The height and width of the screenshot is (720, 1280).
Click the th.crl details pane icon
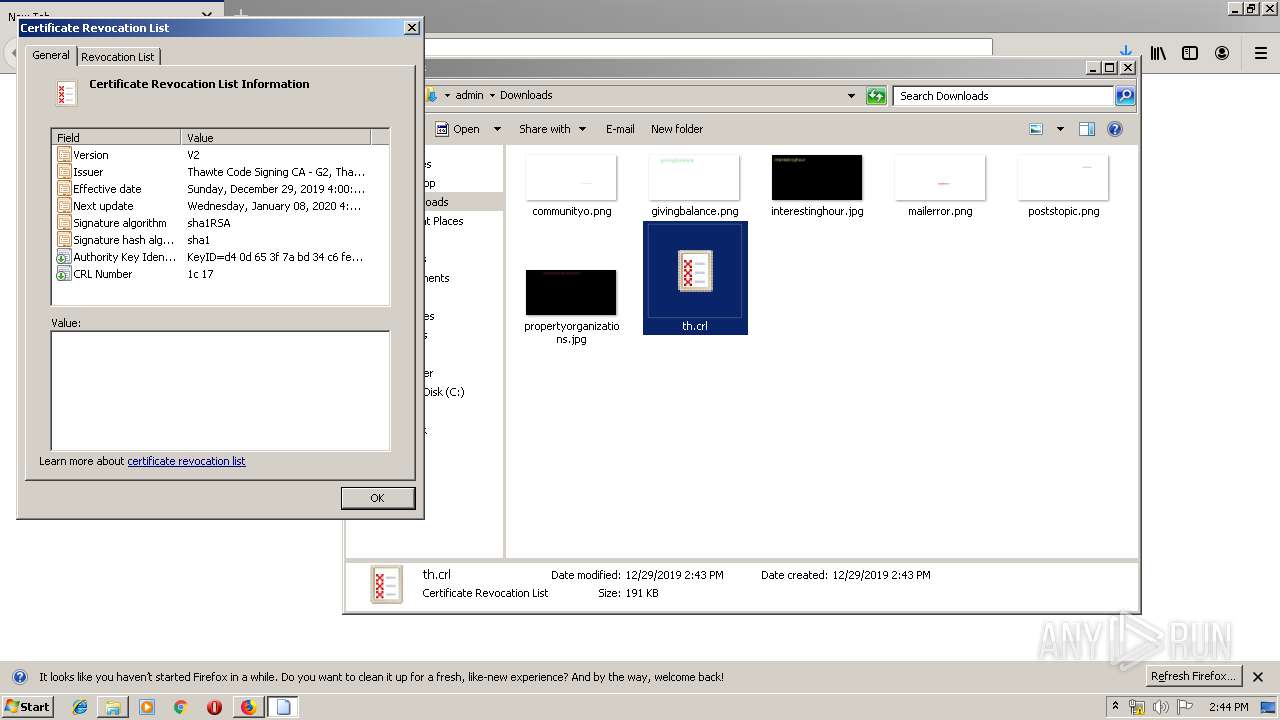coord(386,584)
